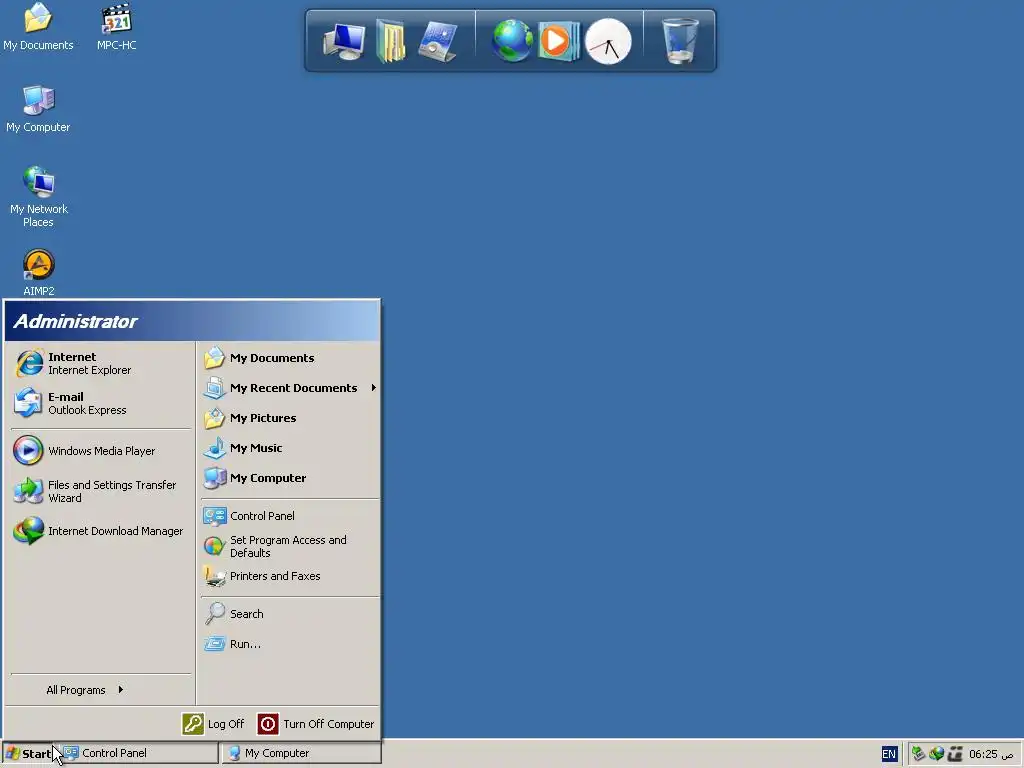
Task: Click first system tray icon
Action: 918,754
